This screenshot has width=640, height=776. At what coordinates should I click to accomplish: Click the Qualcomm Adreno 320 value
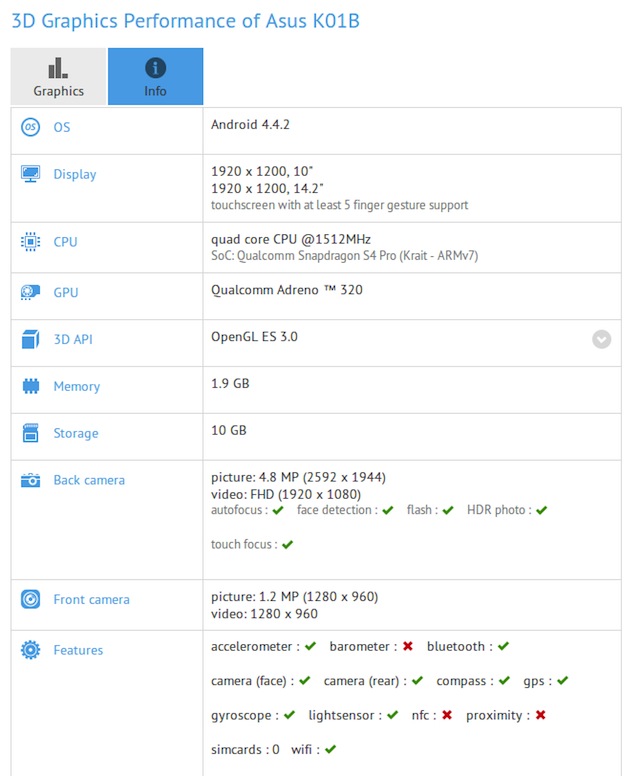[x=287, y=290]
